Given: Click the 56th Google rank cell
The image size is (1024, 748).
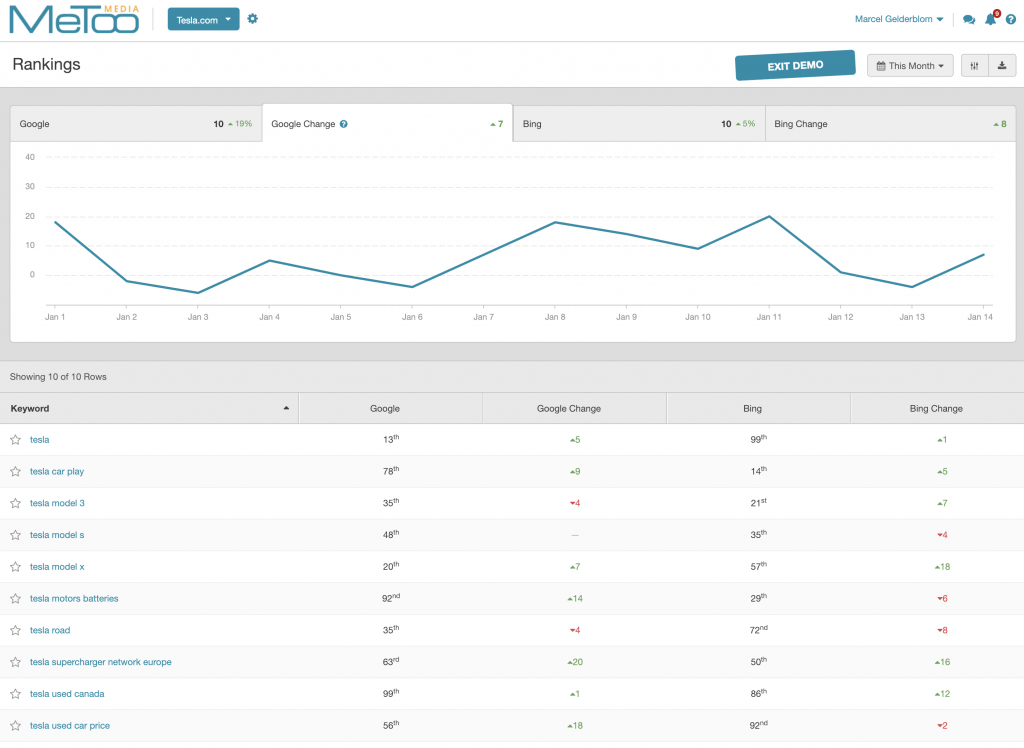Looking at the screenshot, I should point(391,725).
